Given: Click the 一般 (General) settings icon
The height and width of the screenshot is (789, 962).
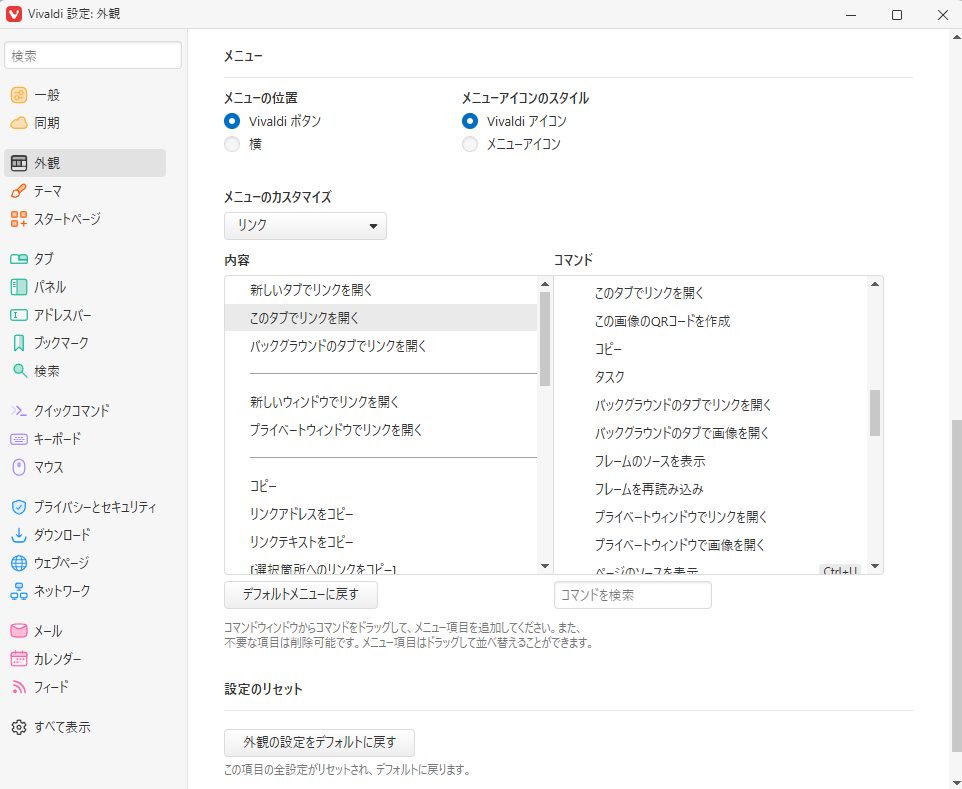Looking at the screenshot, I should [x=19, y=95].
